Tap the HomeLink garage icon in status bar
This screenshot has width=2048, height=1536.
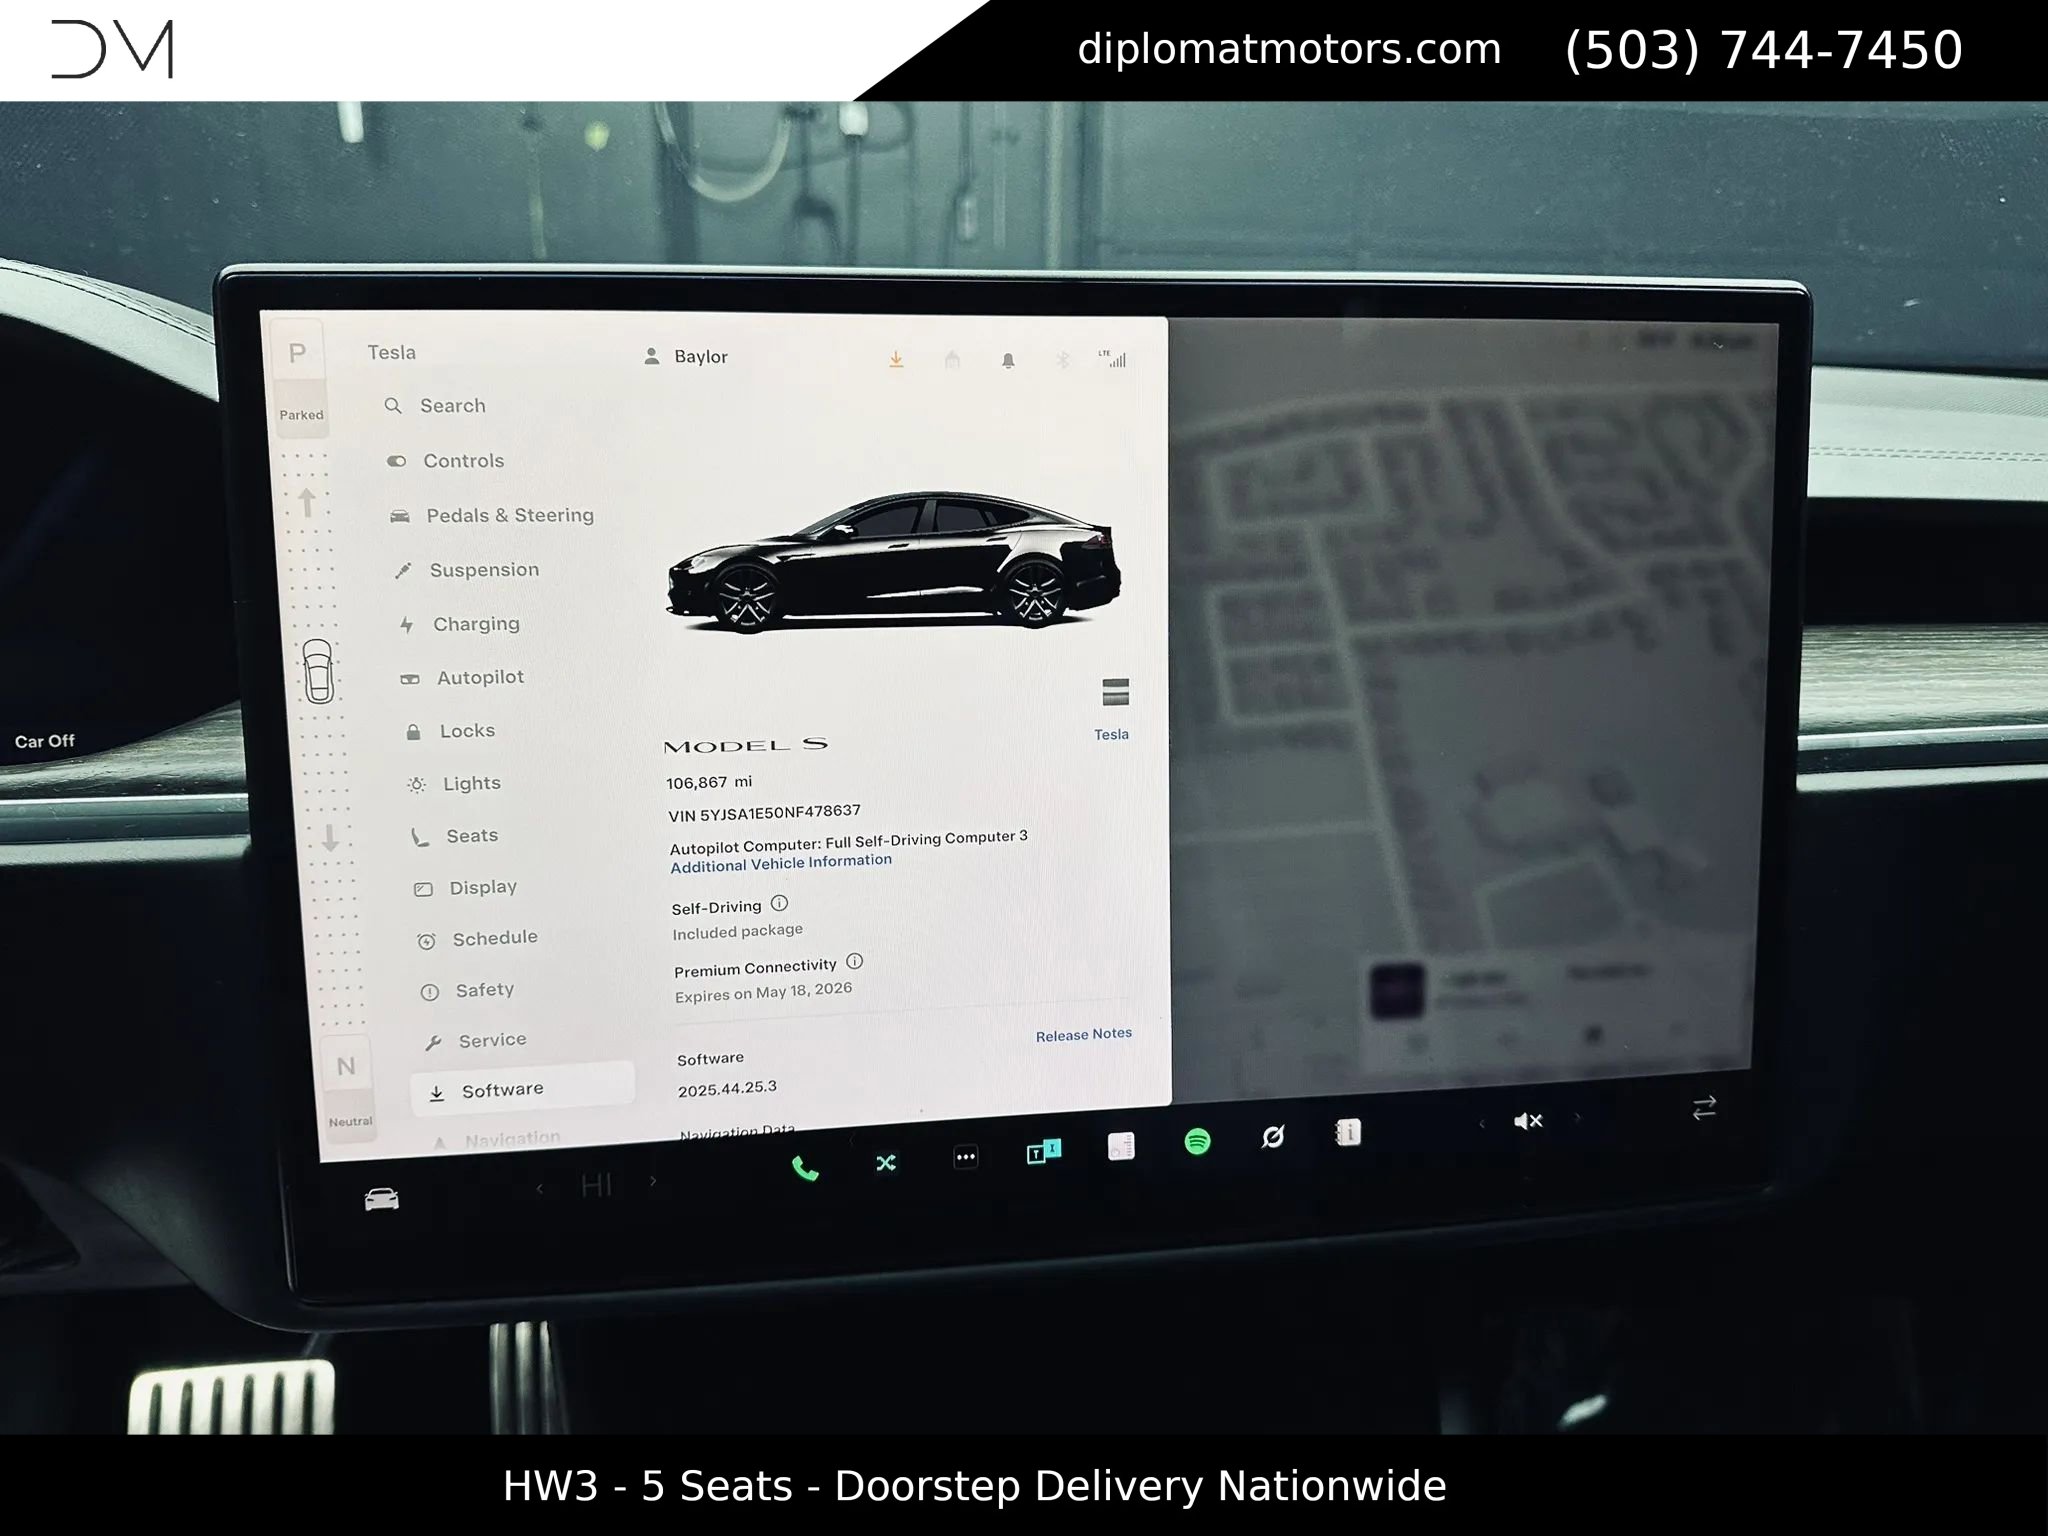tap(952, 359)
